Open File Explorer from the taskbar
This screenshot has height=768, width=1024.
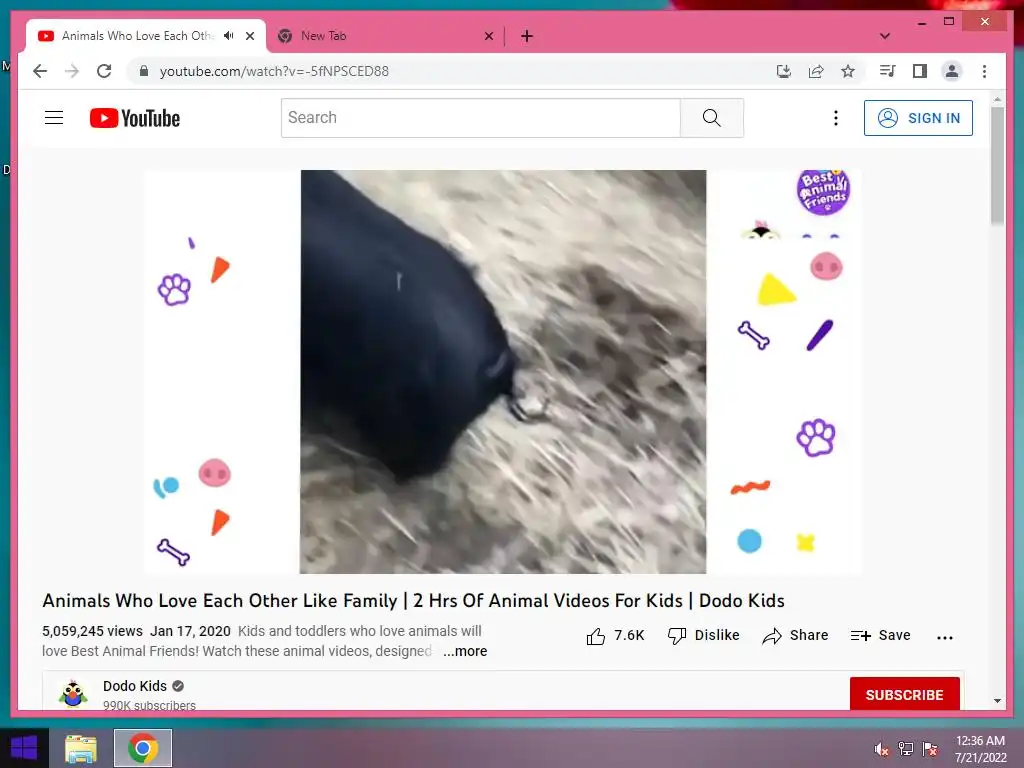[x=81, y=748]
